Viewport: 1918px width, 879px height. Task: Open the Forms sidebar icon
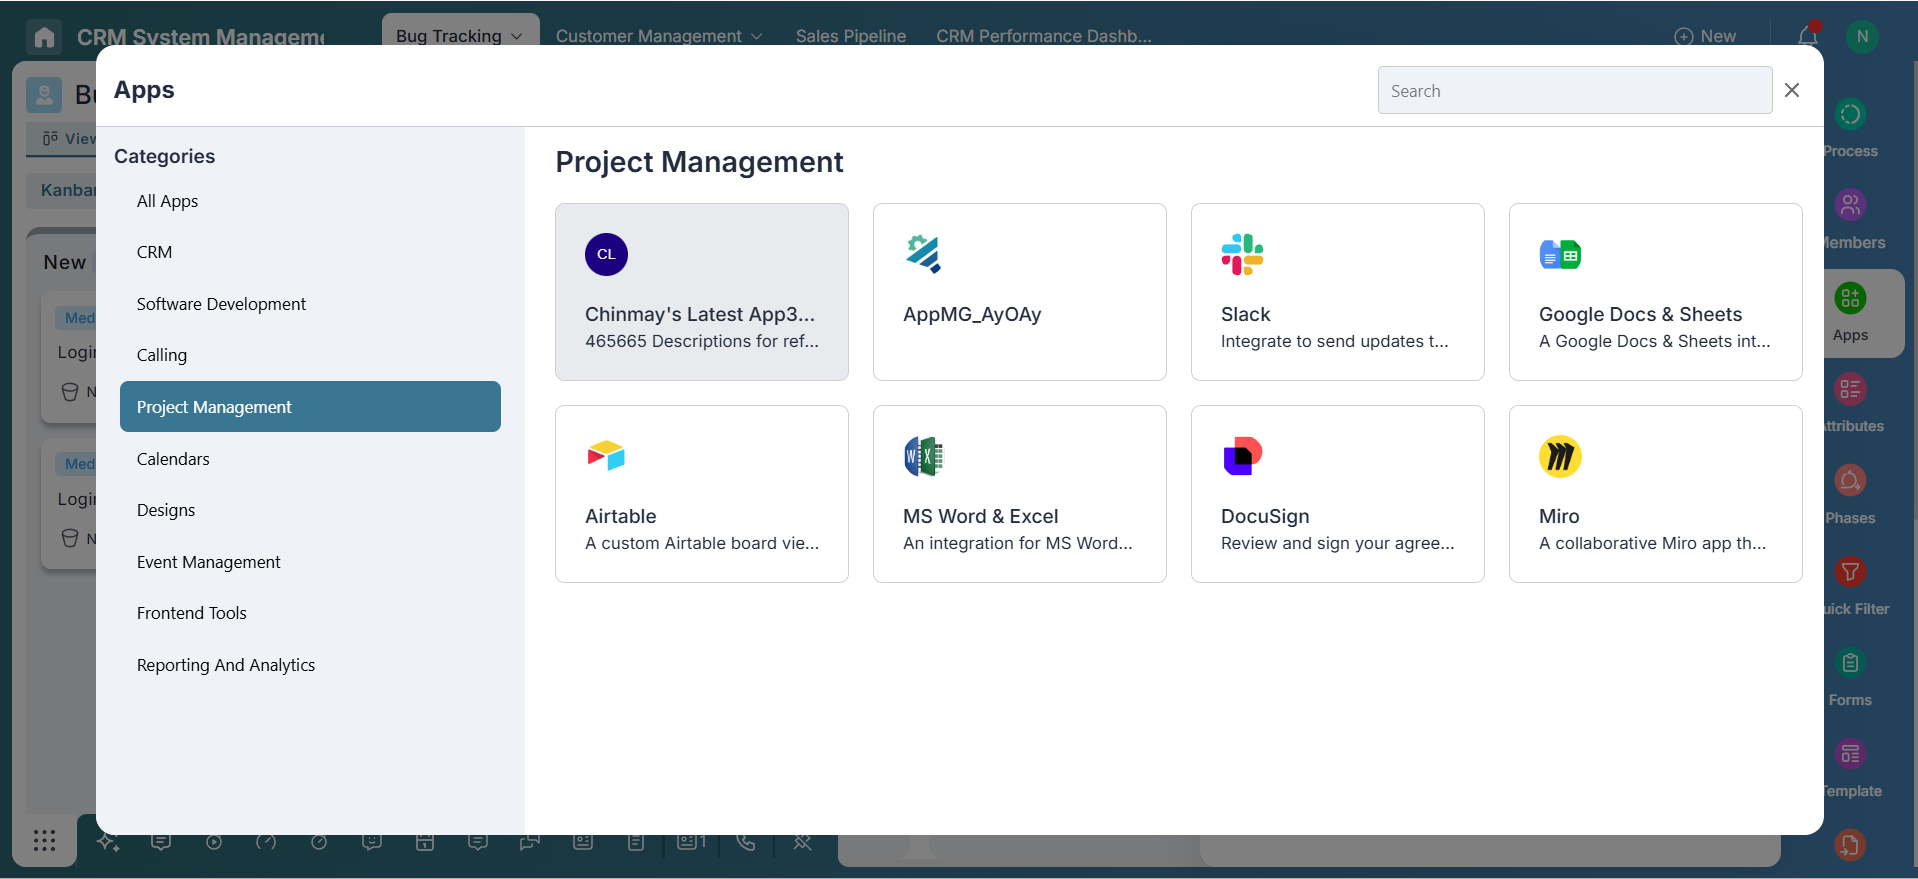[1850, 663]
